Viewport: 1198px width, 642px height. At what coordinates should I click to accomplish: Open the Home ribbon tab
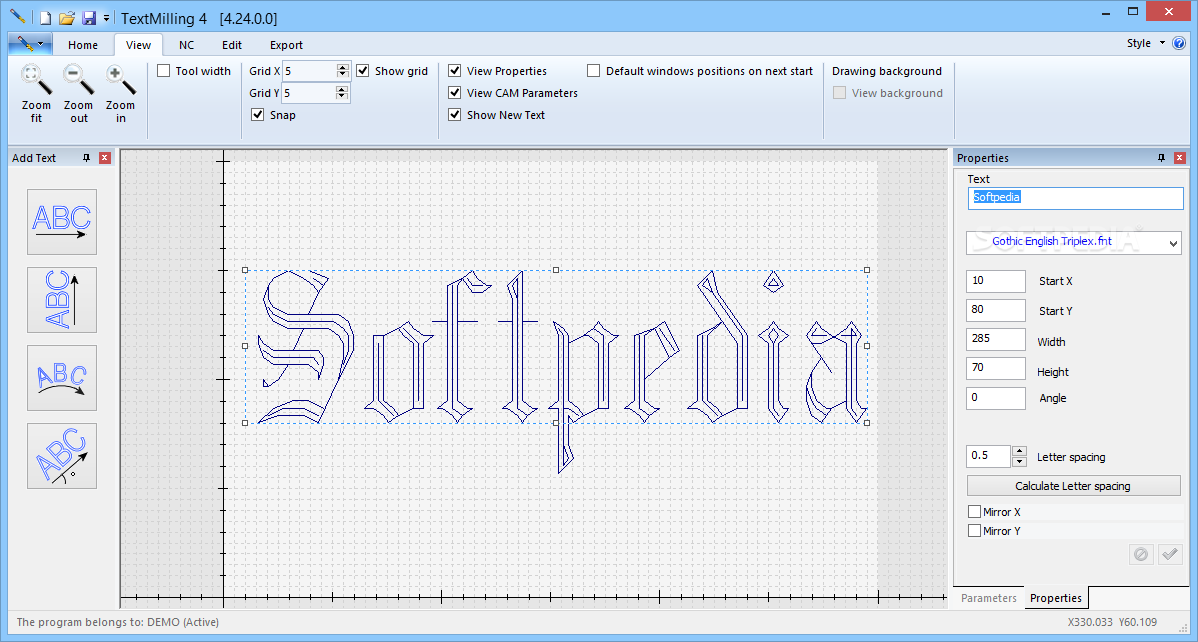point(83,45)
